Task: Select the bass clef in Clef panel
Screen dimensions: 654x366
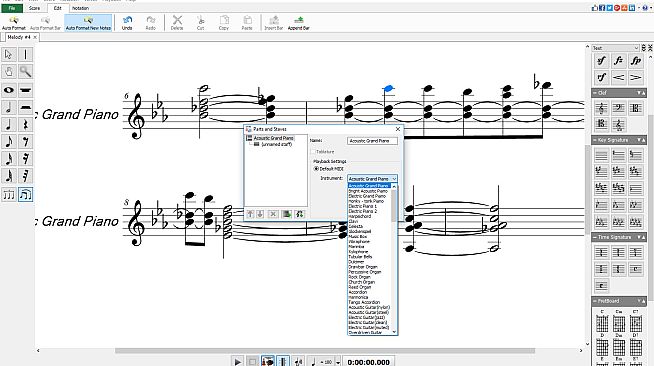Action: (618, 108)
